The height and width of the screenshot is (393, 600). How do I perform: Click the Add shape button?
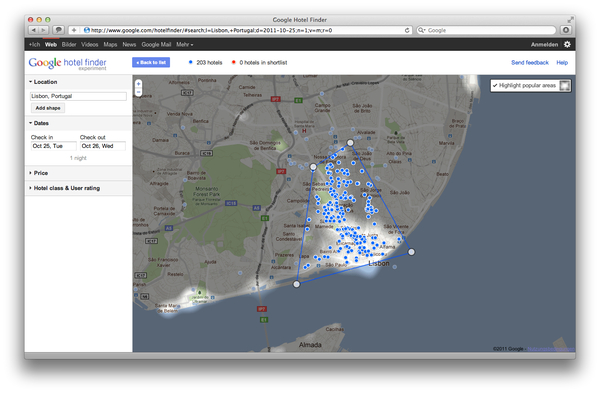click(x=48, y=108)
